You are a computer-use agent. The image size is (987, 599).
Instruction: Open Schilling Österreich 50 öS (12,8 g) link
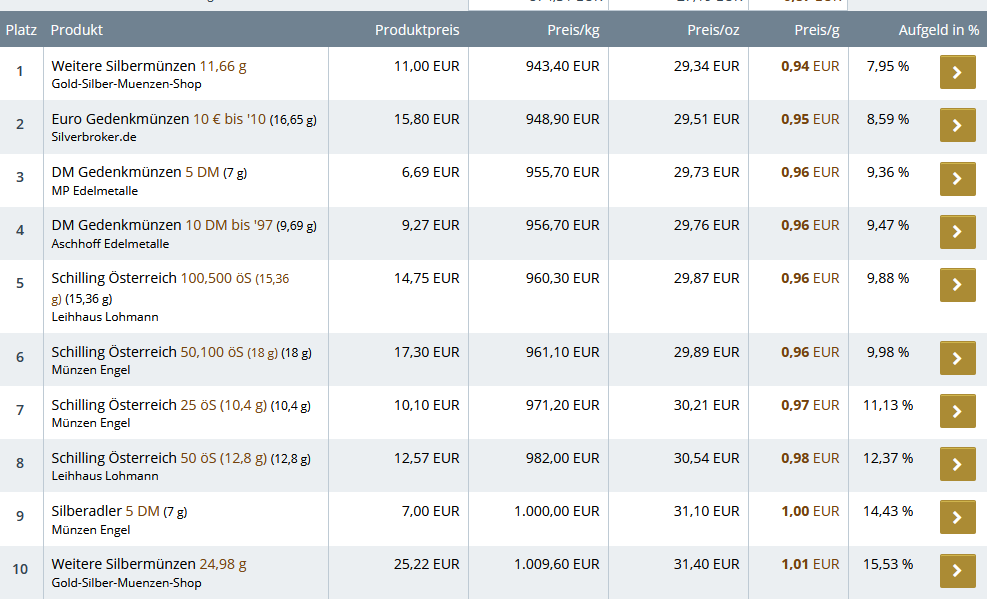(x=181, y=458)
